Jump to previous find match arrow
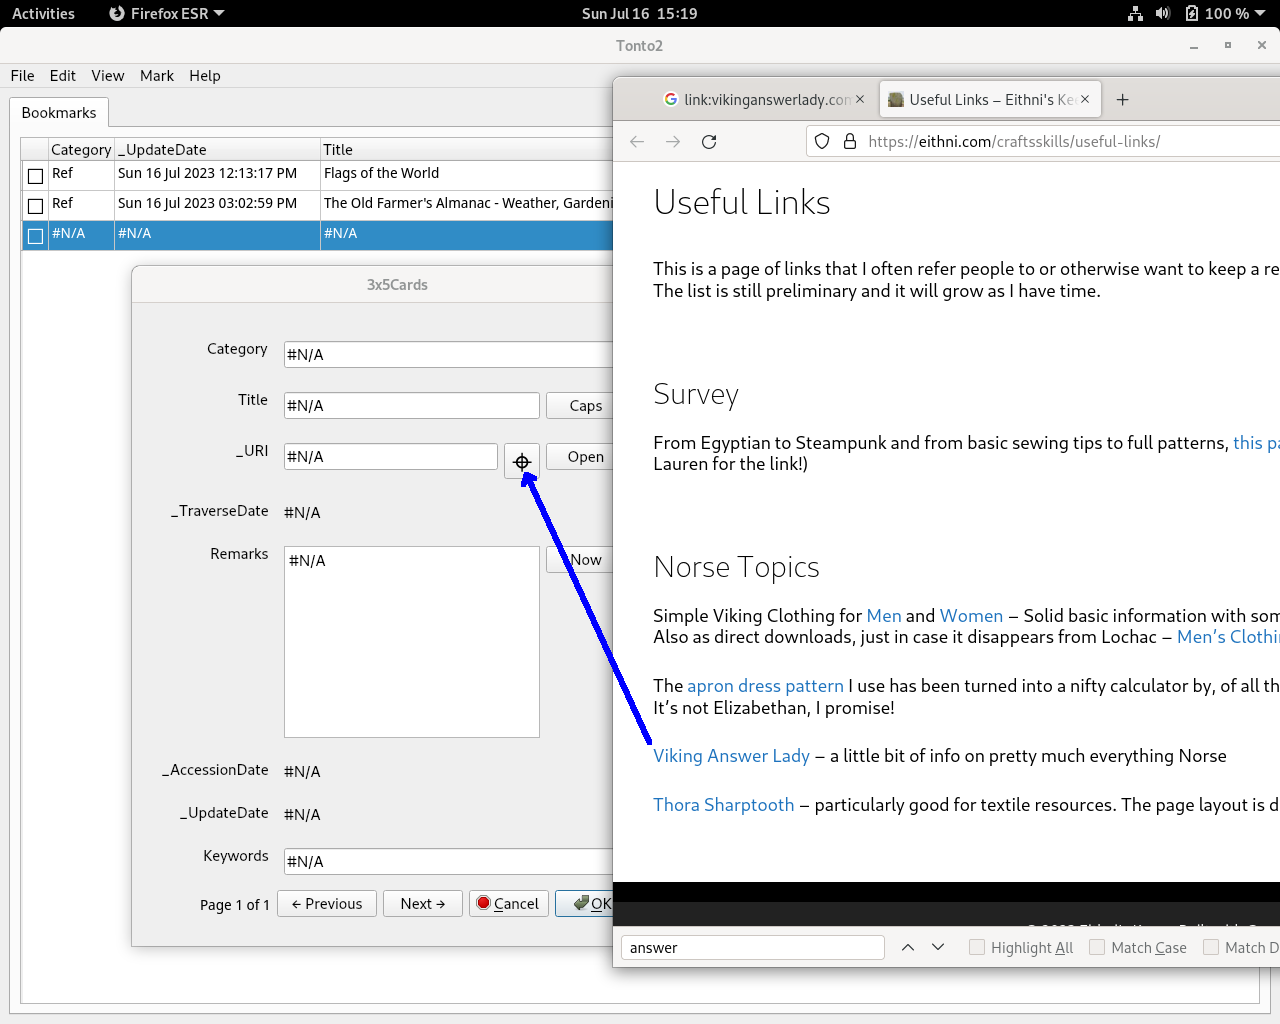This screenshot has width=1280, height=1024. (x=908, y=947)
